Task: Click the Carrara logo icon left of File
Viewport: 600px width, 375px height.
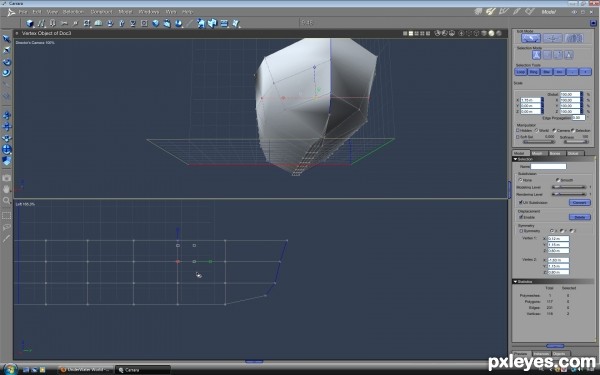Action: [11, 12]
